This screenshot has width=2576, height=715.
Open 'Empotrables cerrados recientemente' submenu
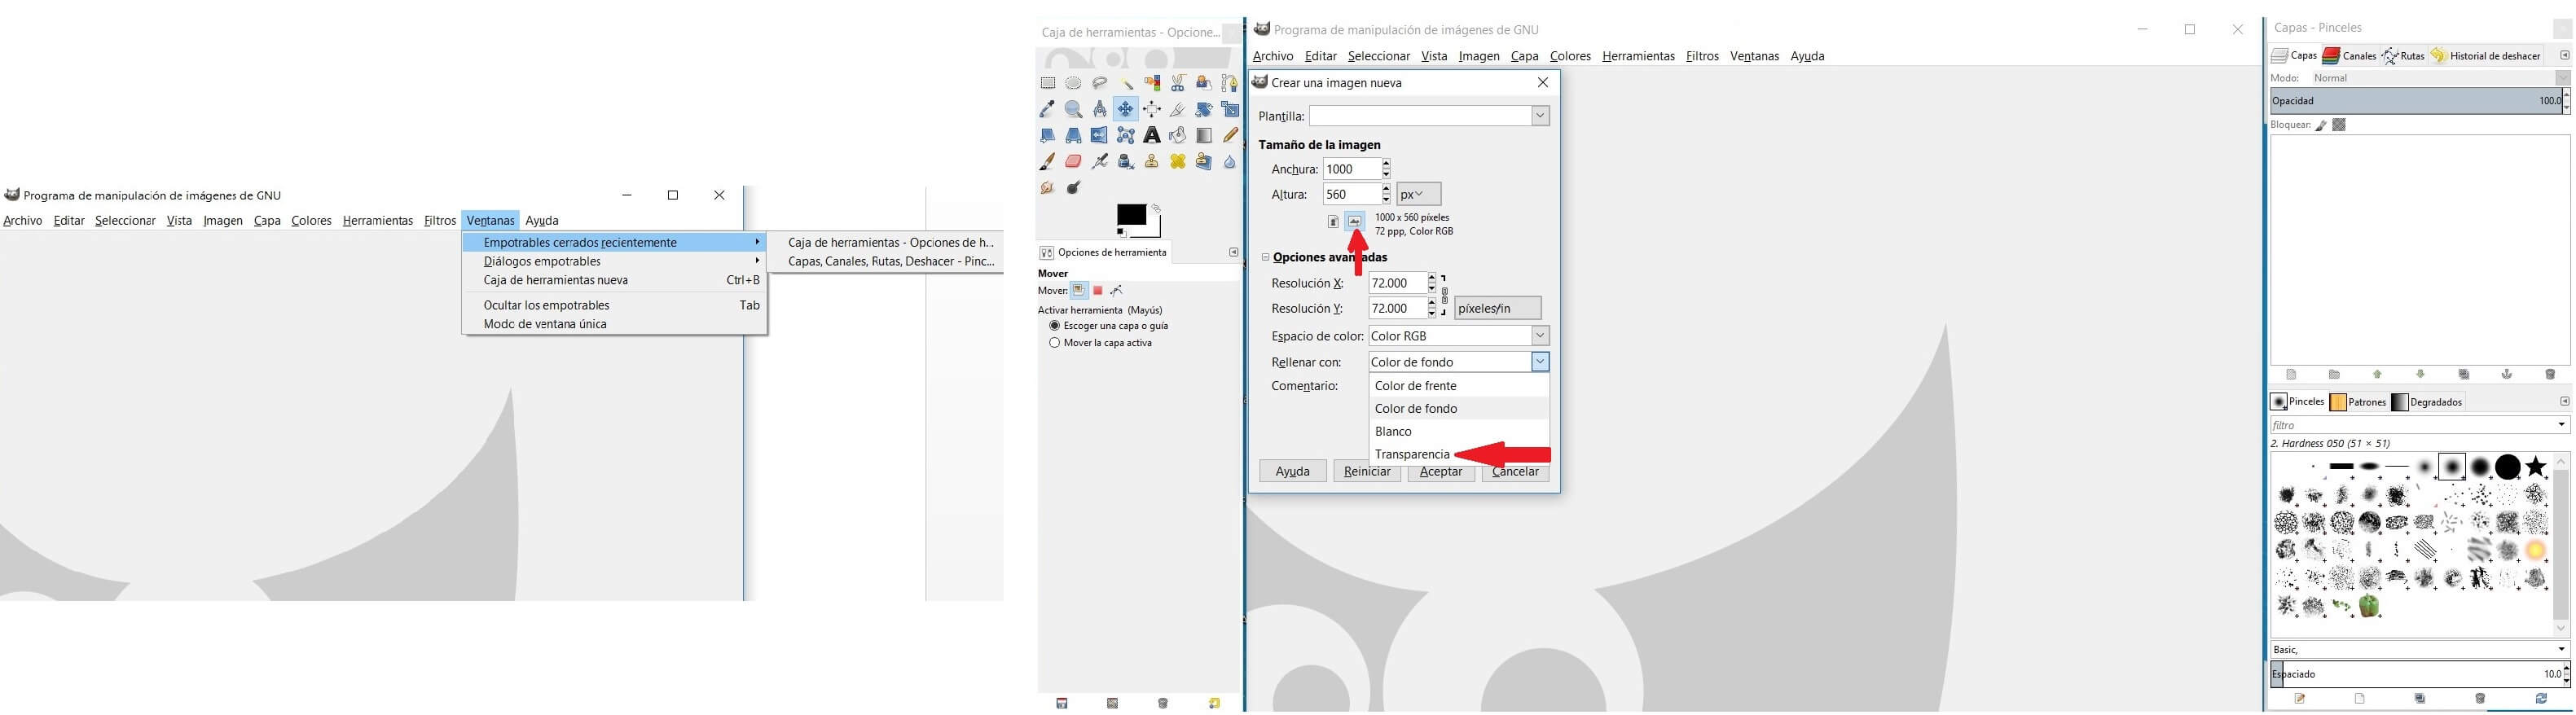pyautogui.click(x=615, y=242)
